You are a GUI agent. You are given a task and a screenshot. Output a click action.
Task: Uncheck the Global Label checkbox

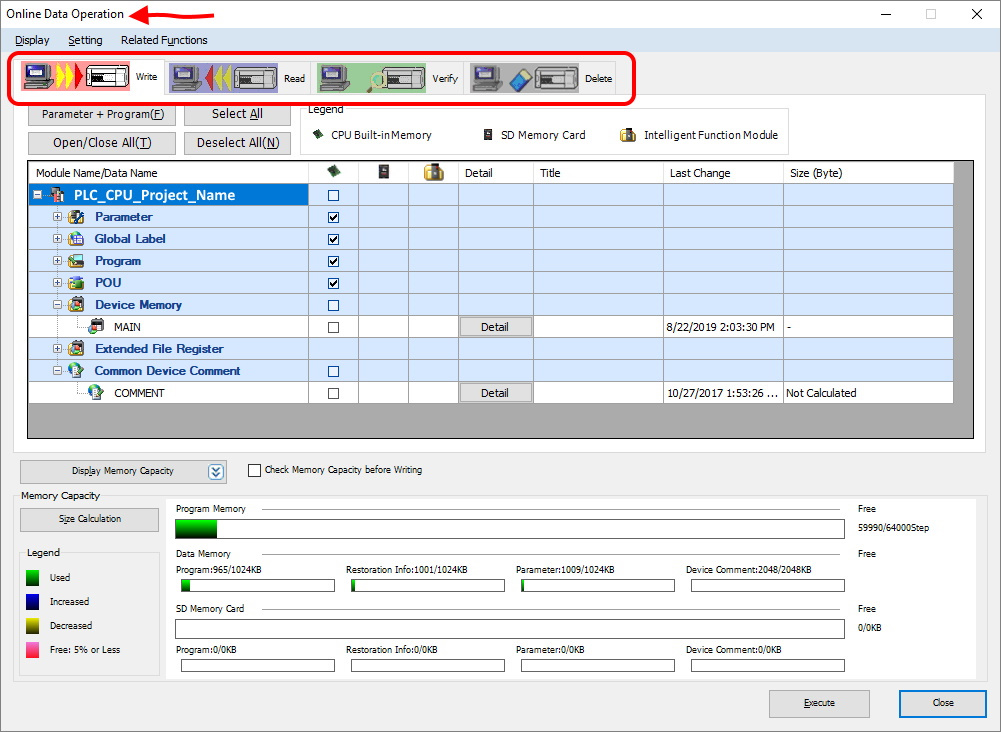(333, 238)
